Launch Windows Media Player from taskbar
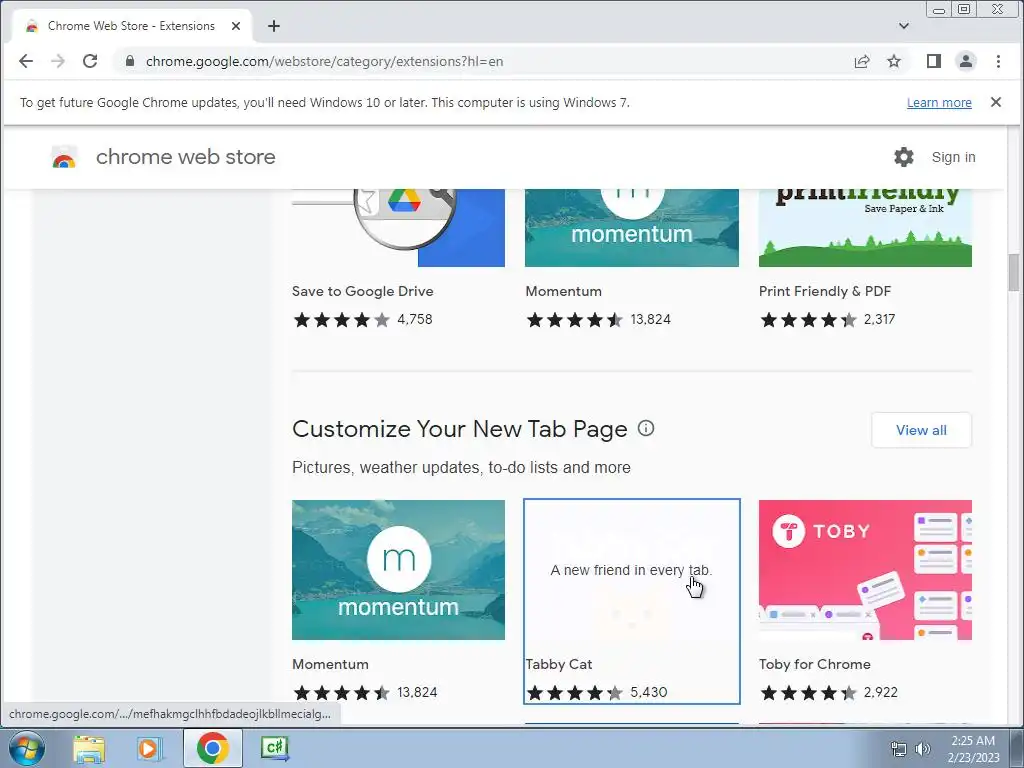Image resolution: width=1024 pixels, height=768 pixels. pos(149,748)
